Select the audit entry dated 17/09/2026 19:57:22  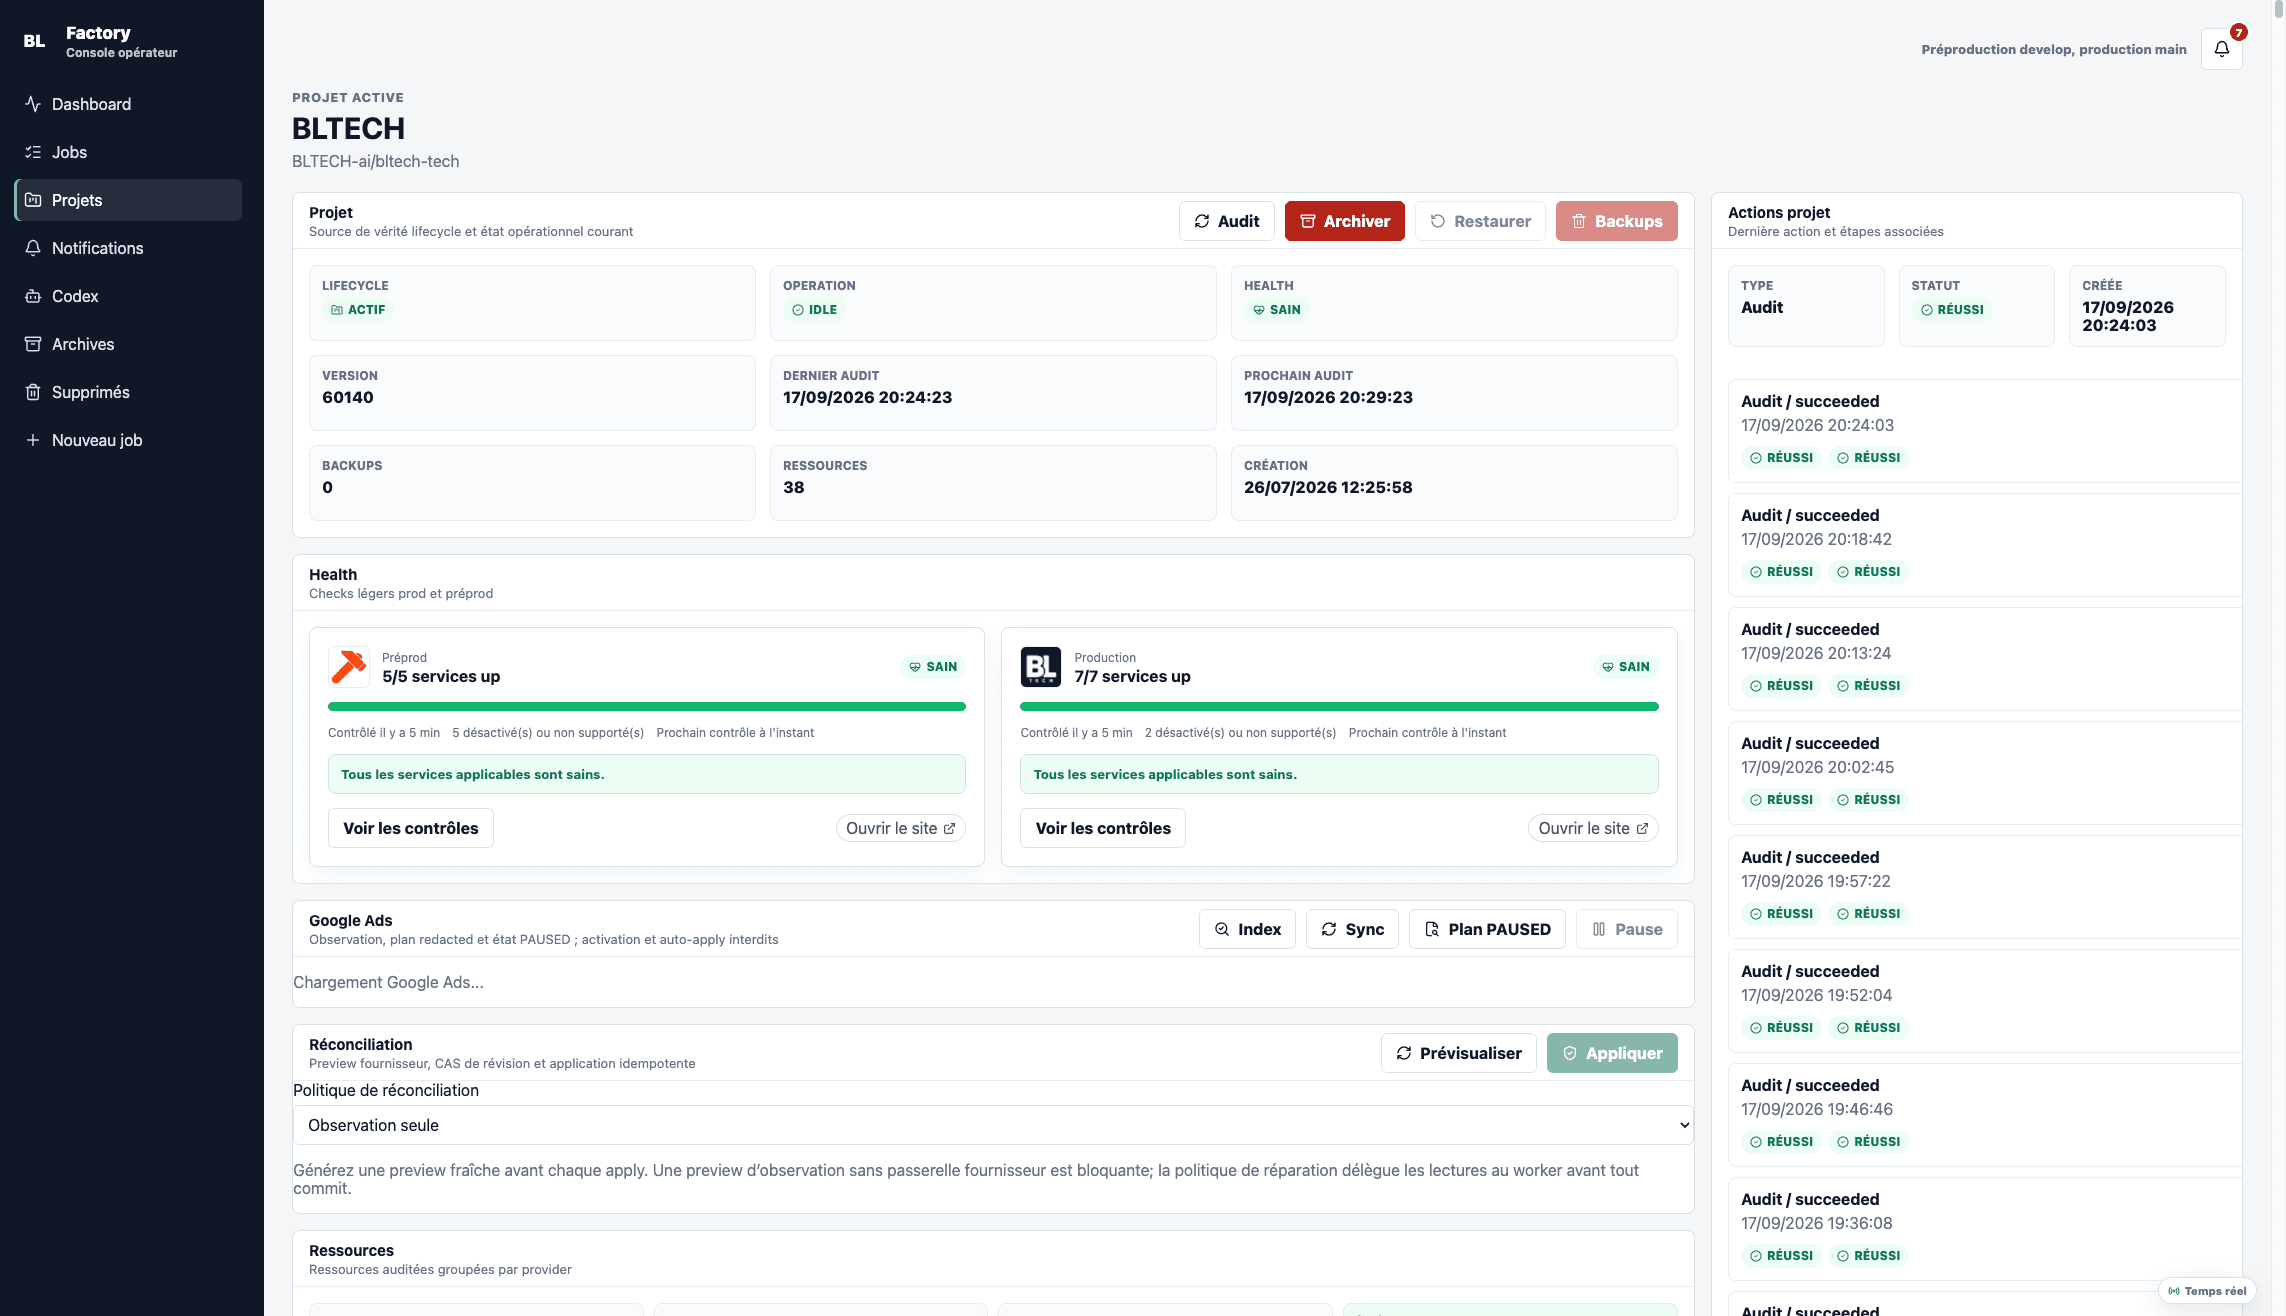pos(1984,886)
